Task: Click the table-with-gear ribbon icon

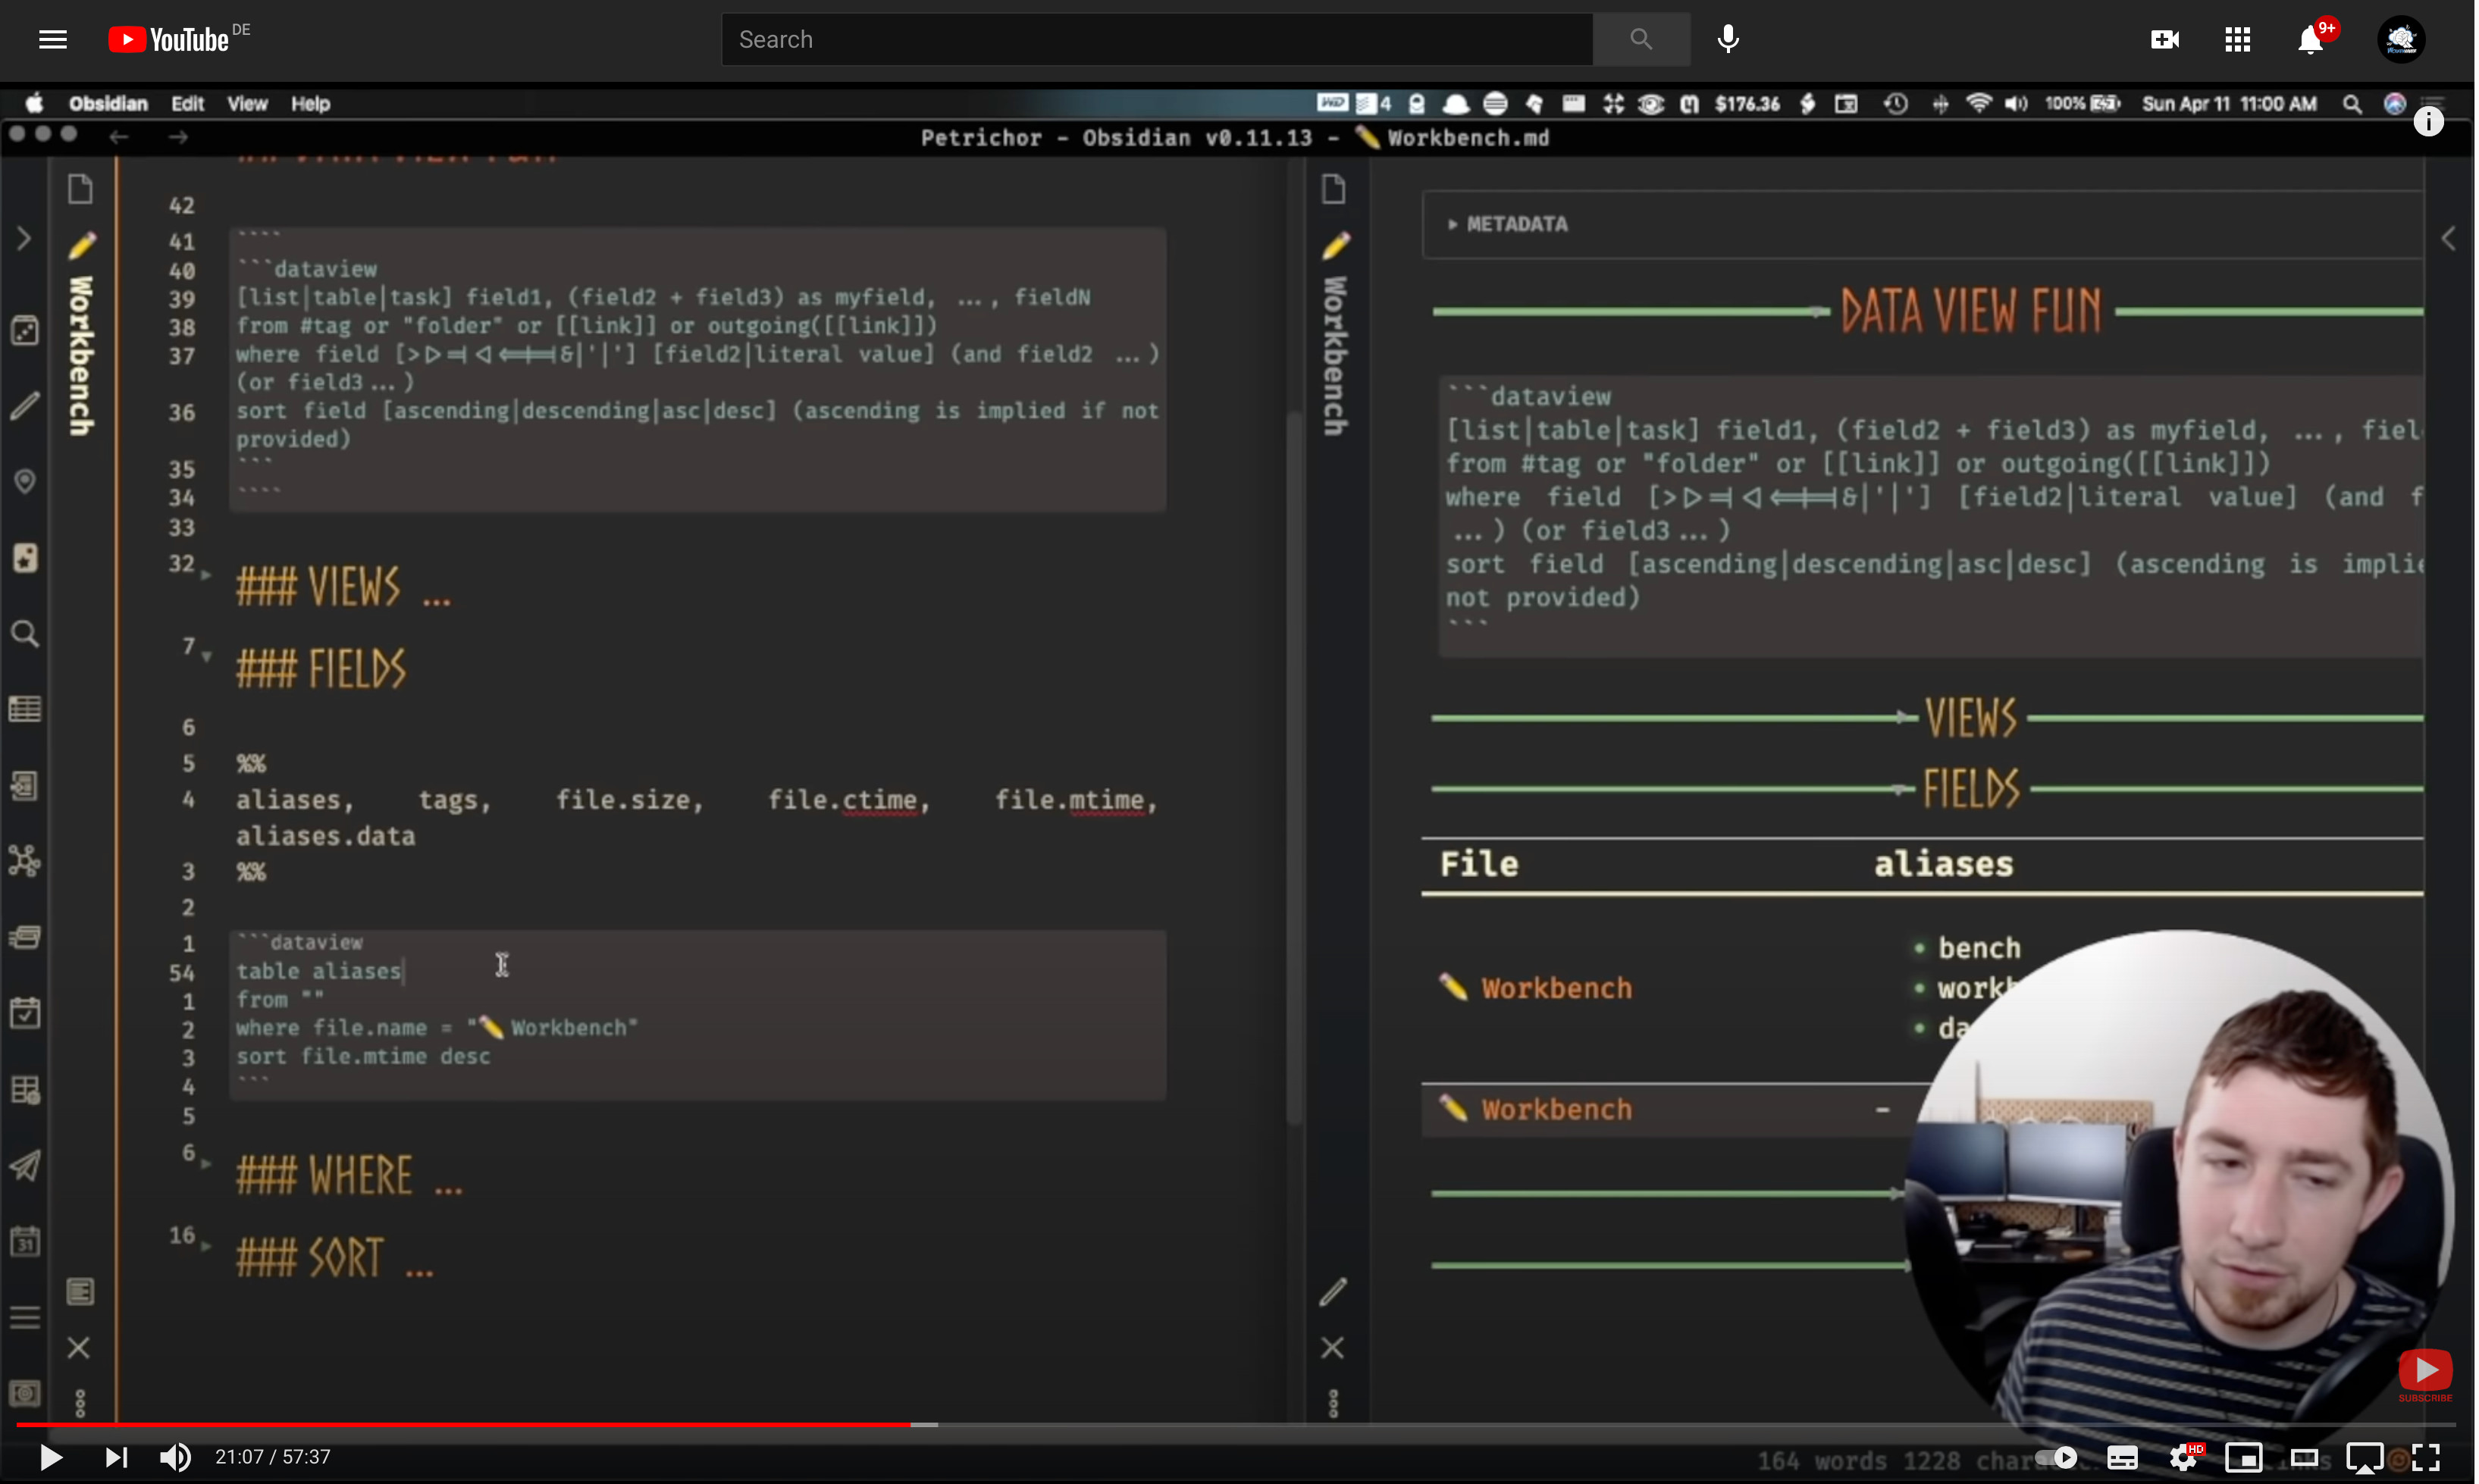Action: tap(25, 1089)
